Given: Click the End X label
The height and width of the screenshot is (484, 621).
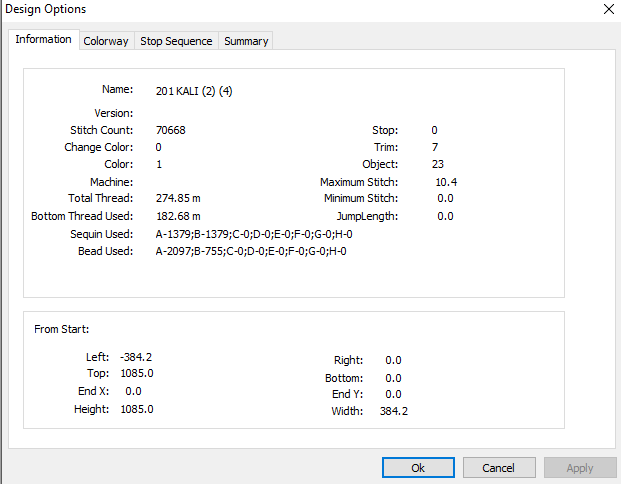Looking at the screenshot, I should coord(93,391).
